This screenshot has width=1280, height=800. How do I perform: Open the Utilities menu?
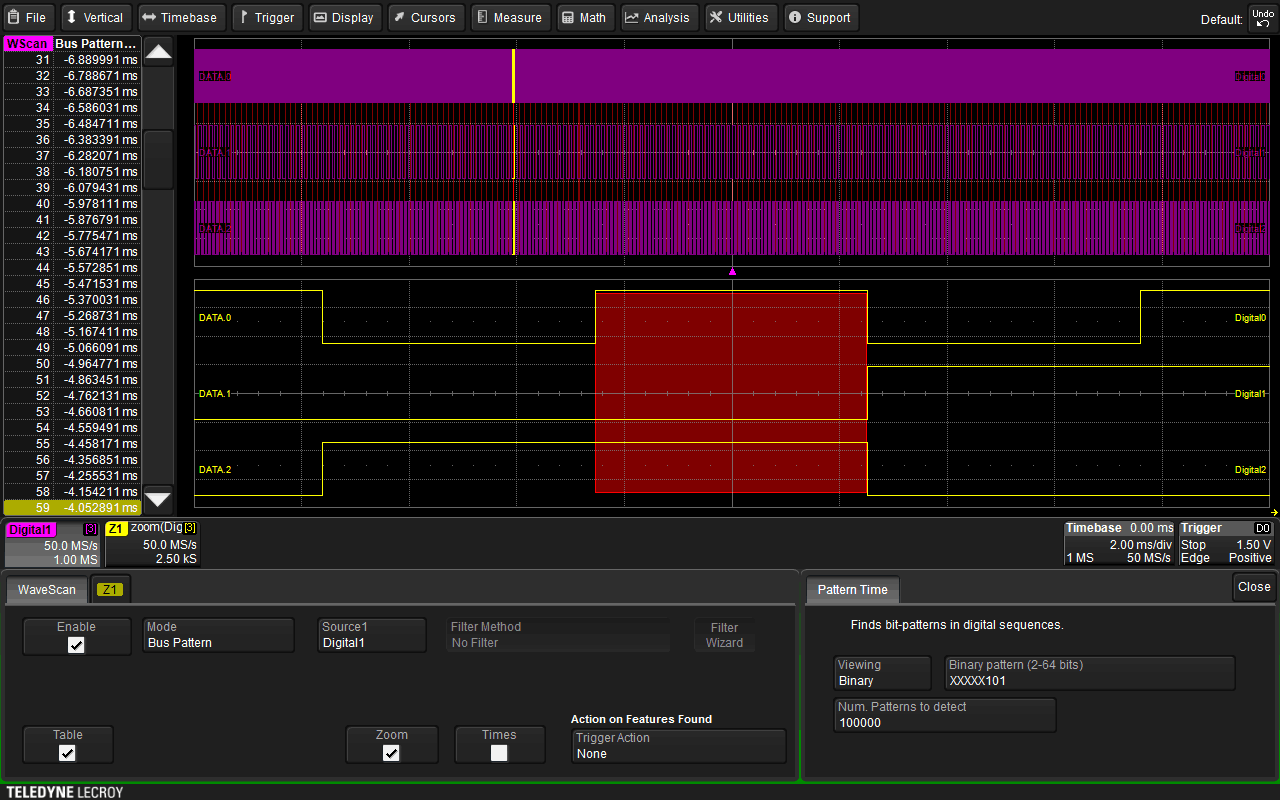[x=740, y=17]
